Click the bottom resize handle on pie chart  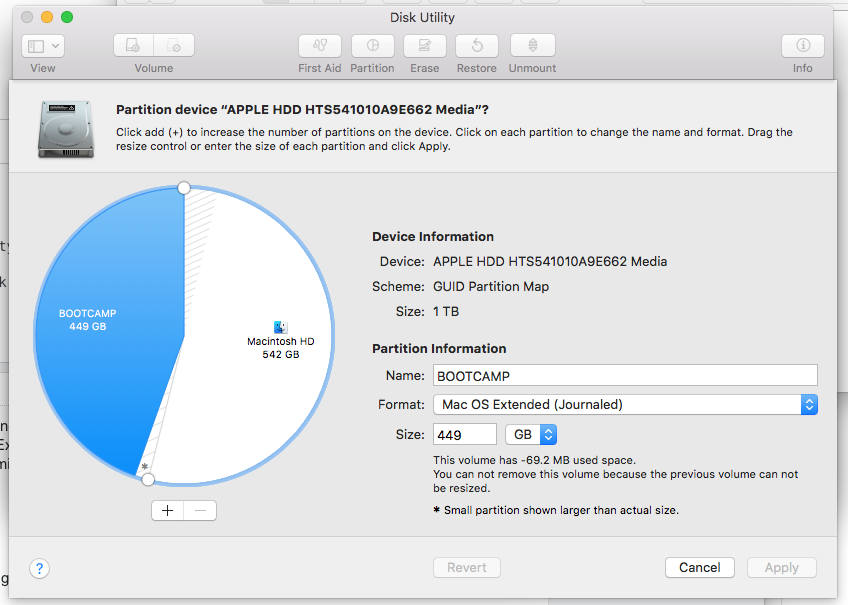pos(148,479)
